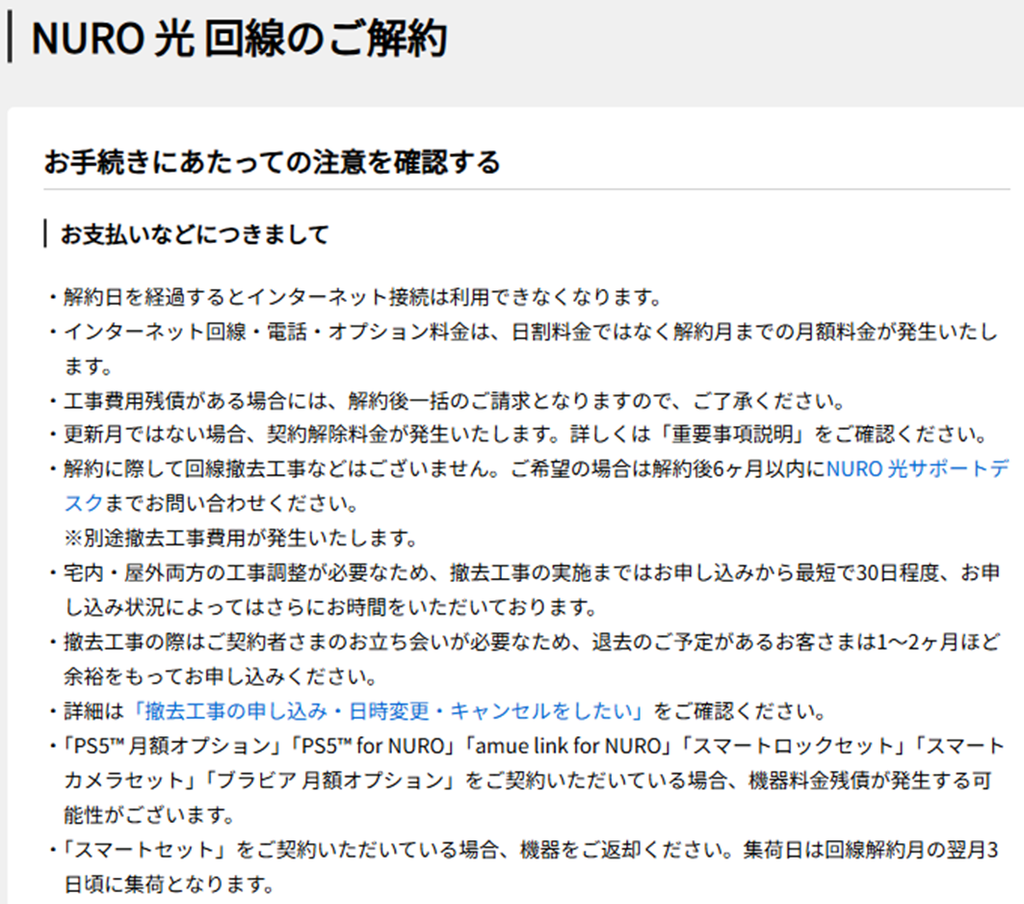Image resolution: width=1024 pixels, height=904 pixels.
Task: Click the line 解約日を経過するとインターネット接続は利用できなくなります
Action: coord(363,297)
